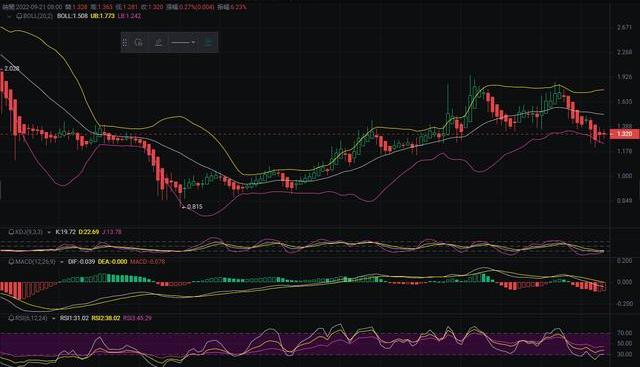Toggle BOLL indicator visibility eye icon
Screen dimensions: 640x367
coord(18,16)
